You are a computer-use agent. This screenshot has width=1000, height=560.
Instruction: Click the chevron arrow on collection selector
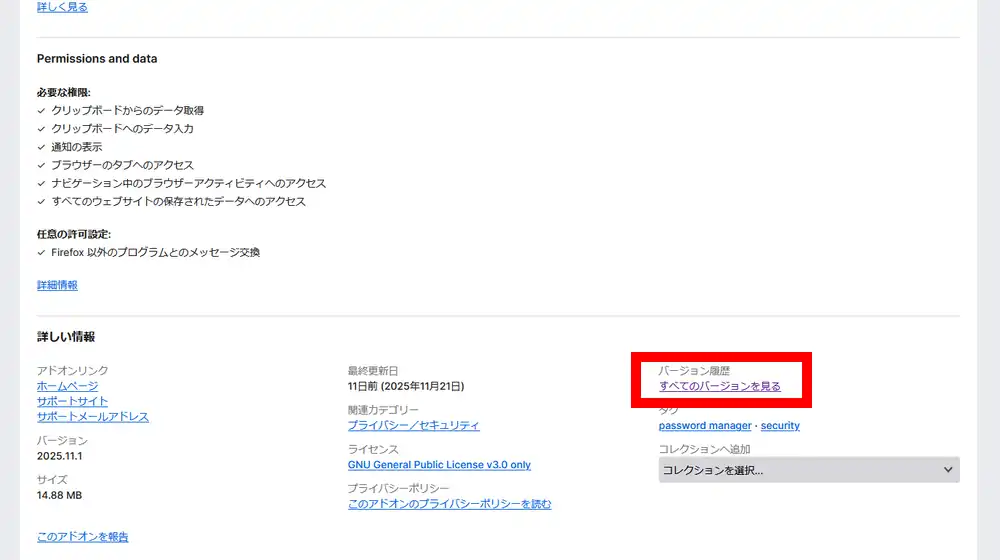coord(948,470)
